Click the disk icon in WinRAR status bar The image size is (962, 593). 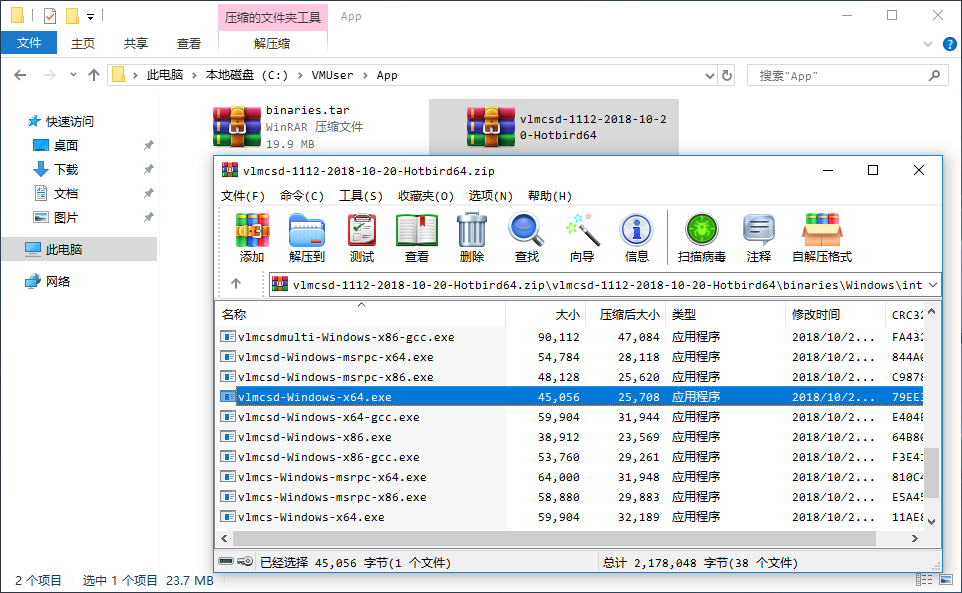point(226,561)
